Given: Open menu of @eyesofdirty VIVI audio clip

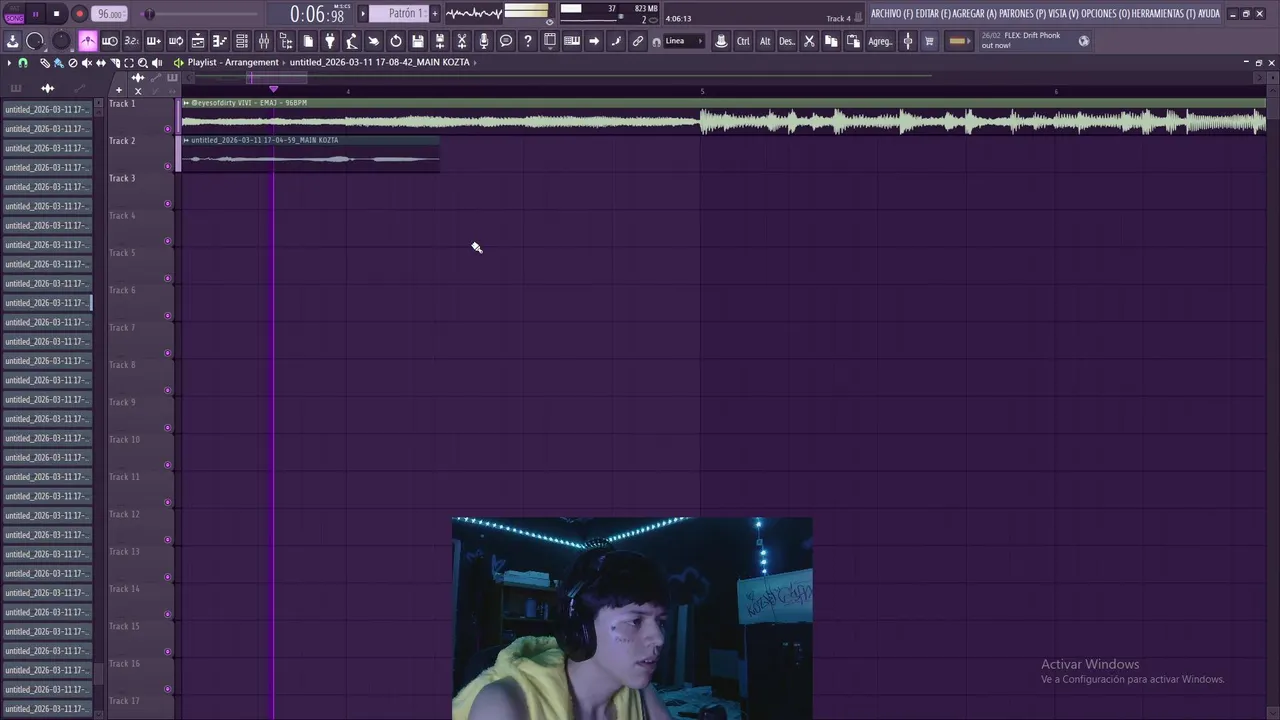Looking at the screenshot, I should (x=186, y=103).
